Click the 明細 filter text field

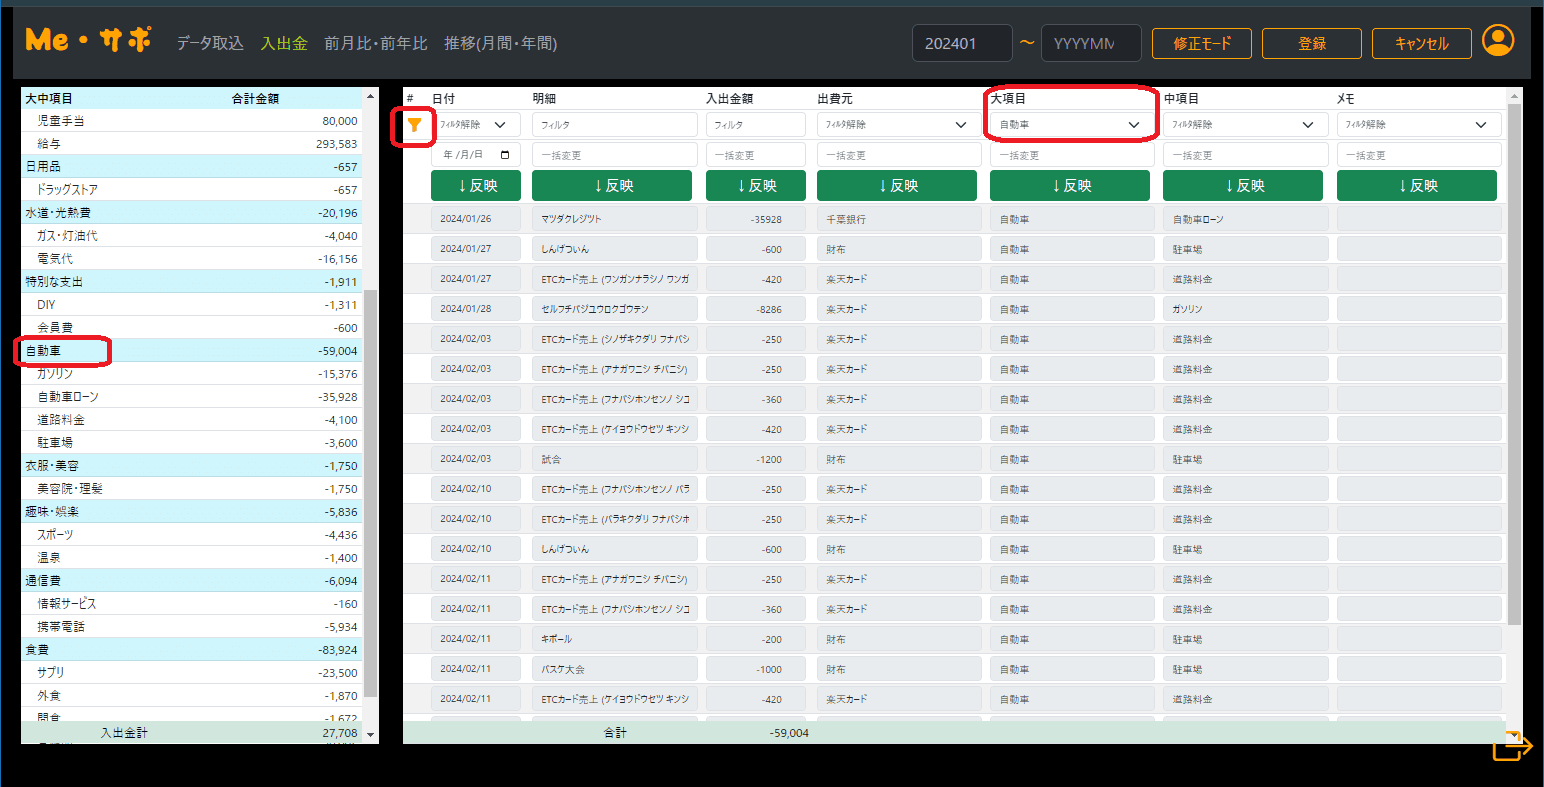tap(614, 125)
